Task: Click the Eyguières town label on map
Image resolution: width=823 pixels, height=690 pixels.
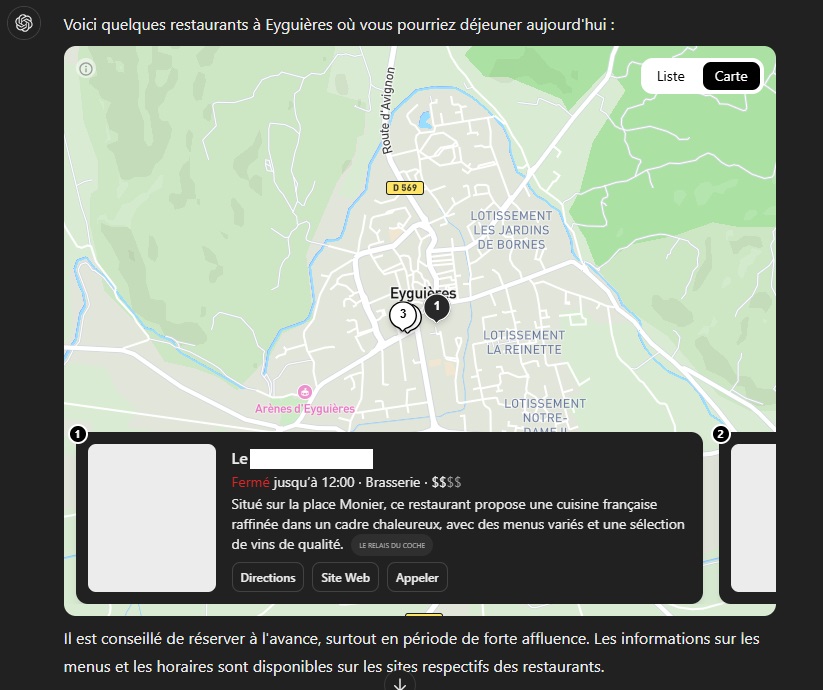Action: tap(422, 293)
